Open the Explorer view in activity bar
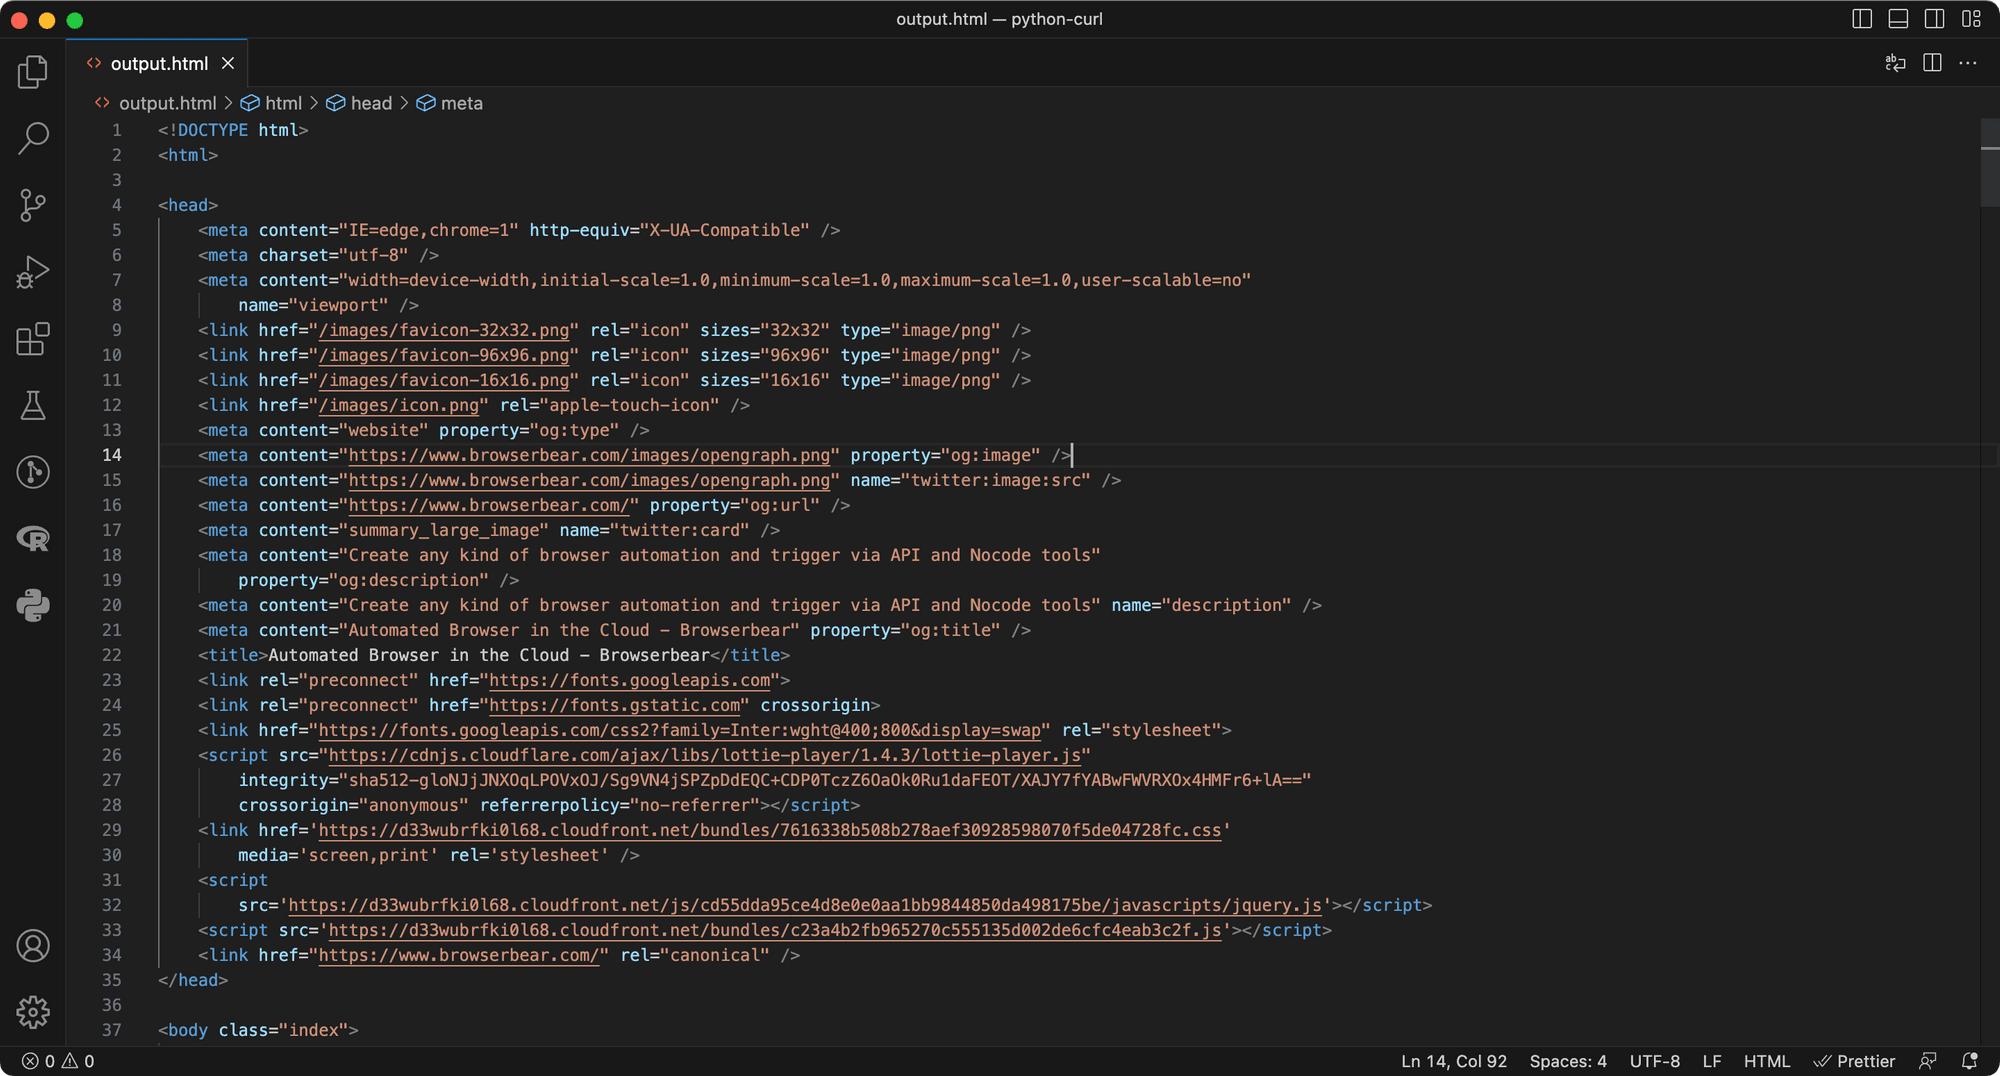The height and width of the screenshot is (1076, 2000). [33, 71]
